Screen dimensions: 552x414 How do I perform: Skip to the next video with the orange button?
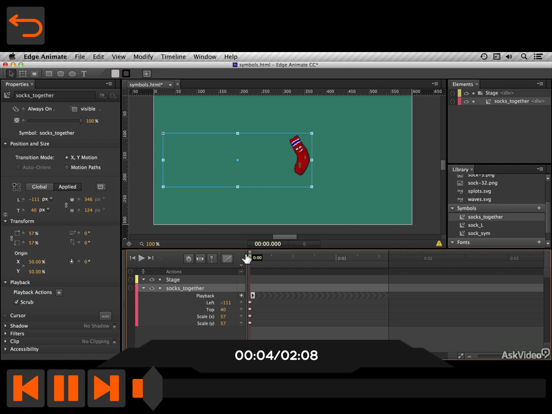click(106, 388)
